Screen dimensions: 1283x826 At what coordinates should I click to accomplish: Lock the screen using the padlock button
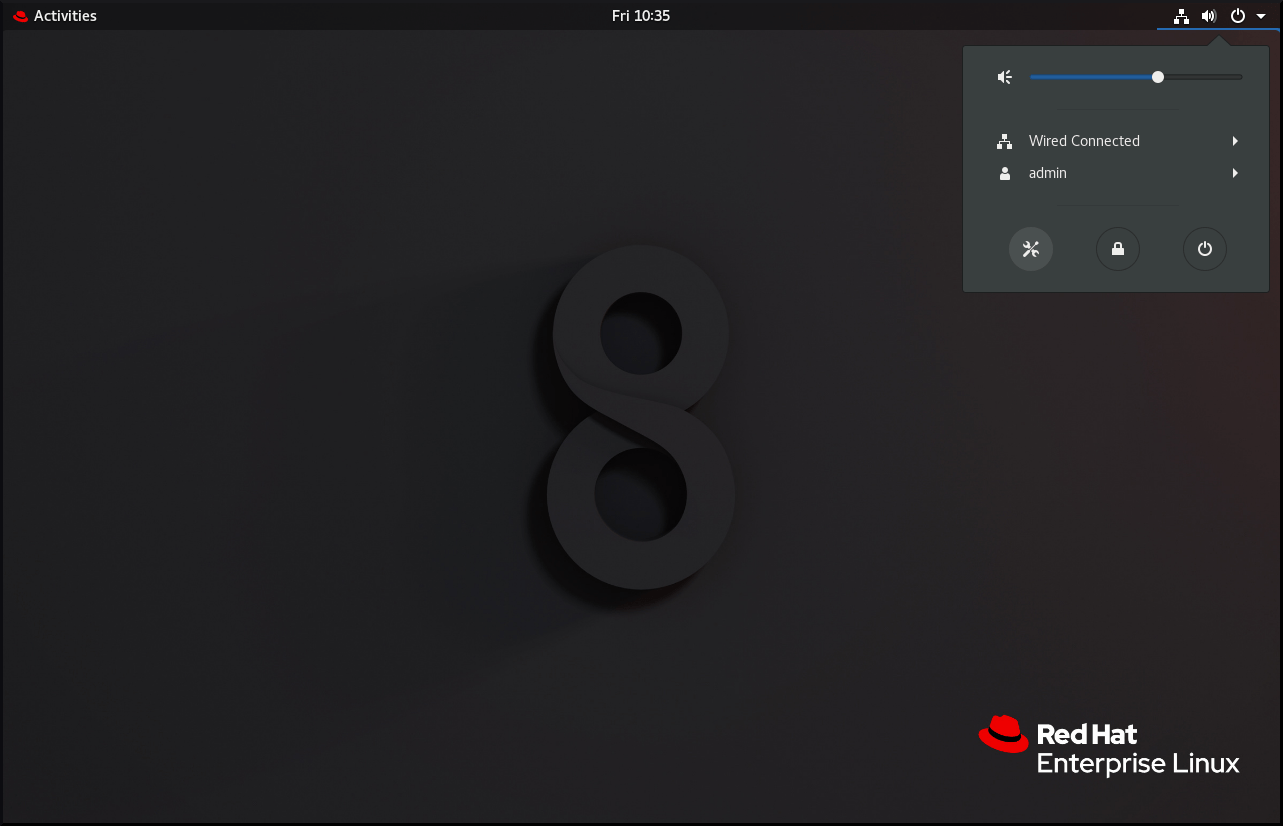tap(1118, 249)
